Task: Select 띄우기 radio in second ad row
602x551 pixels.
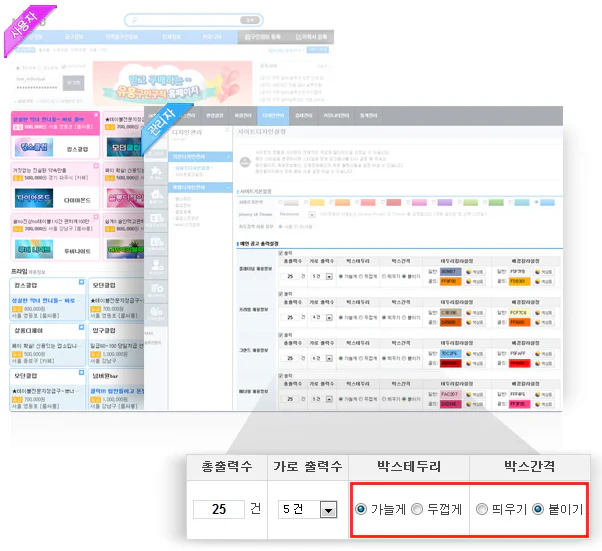Action: [x=384, y=318]
